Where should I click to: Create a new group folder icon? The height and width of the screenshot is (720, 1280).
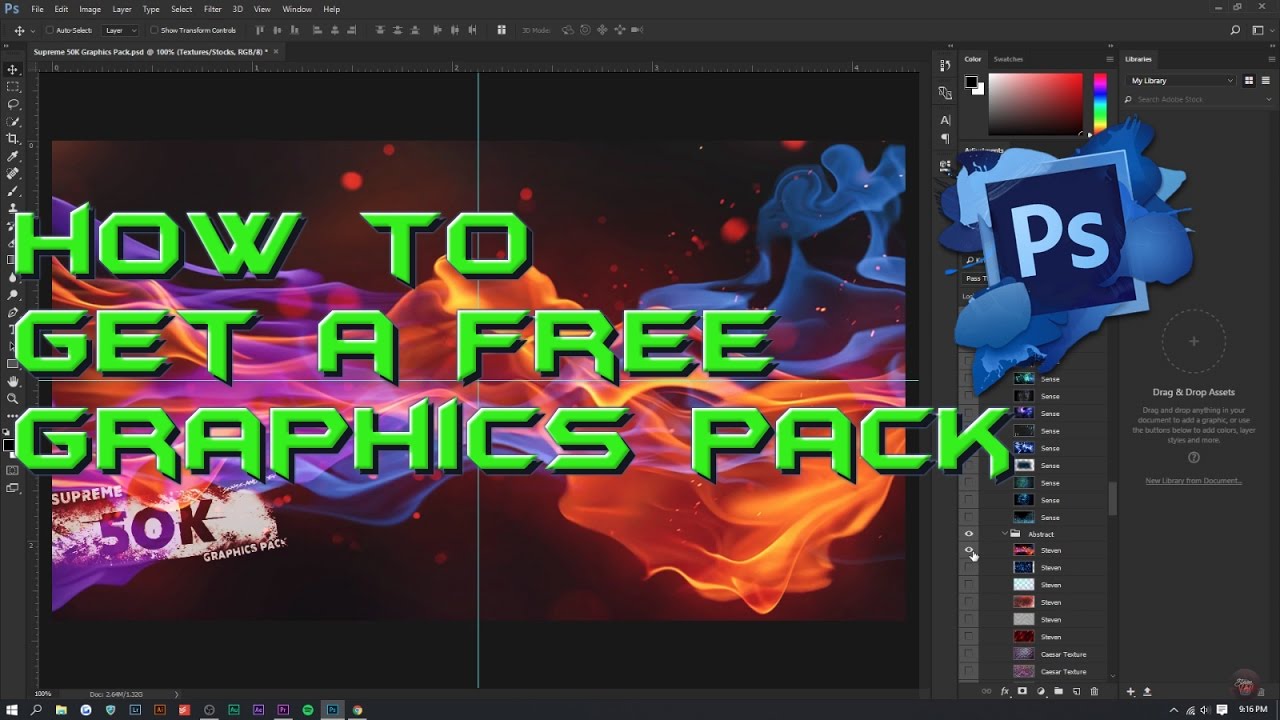click(x=1058, y=691)
